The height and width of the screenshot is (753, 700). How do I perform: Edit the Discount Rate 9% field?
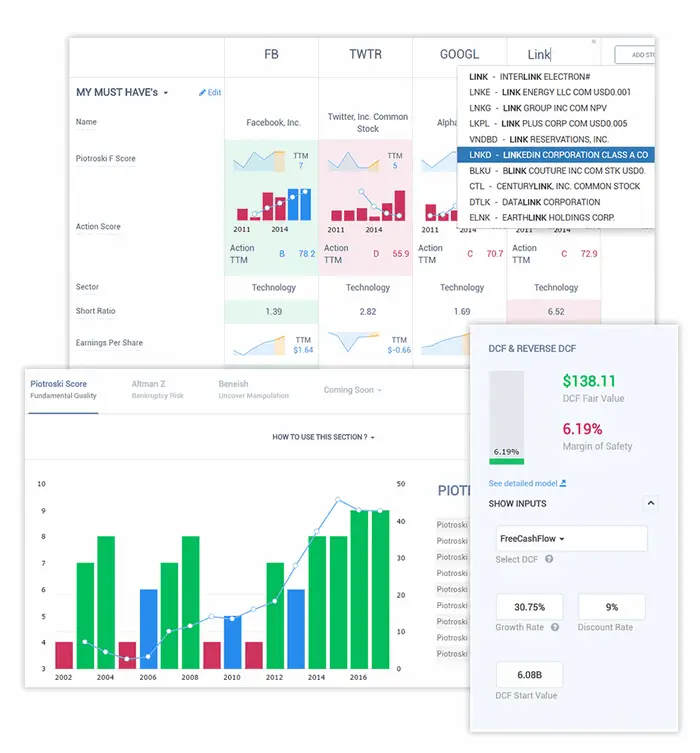click(x=612, y=607)
